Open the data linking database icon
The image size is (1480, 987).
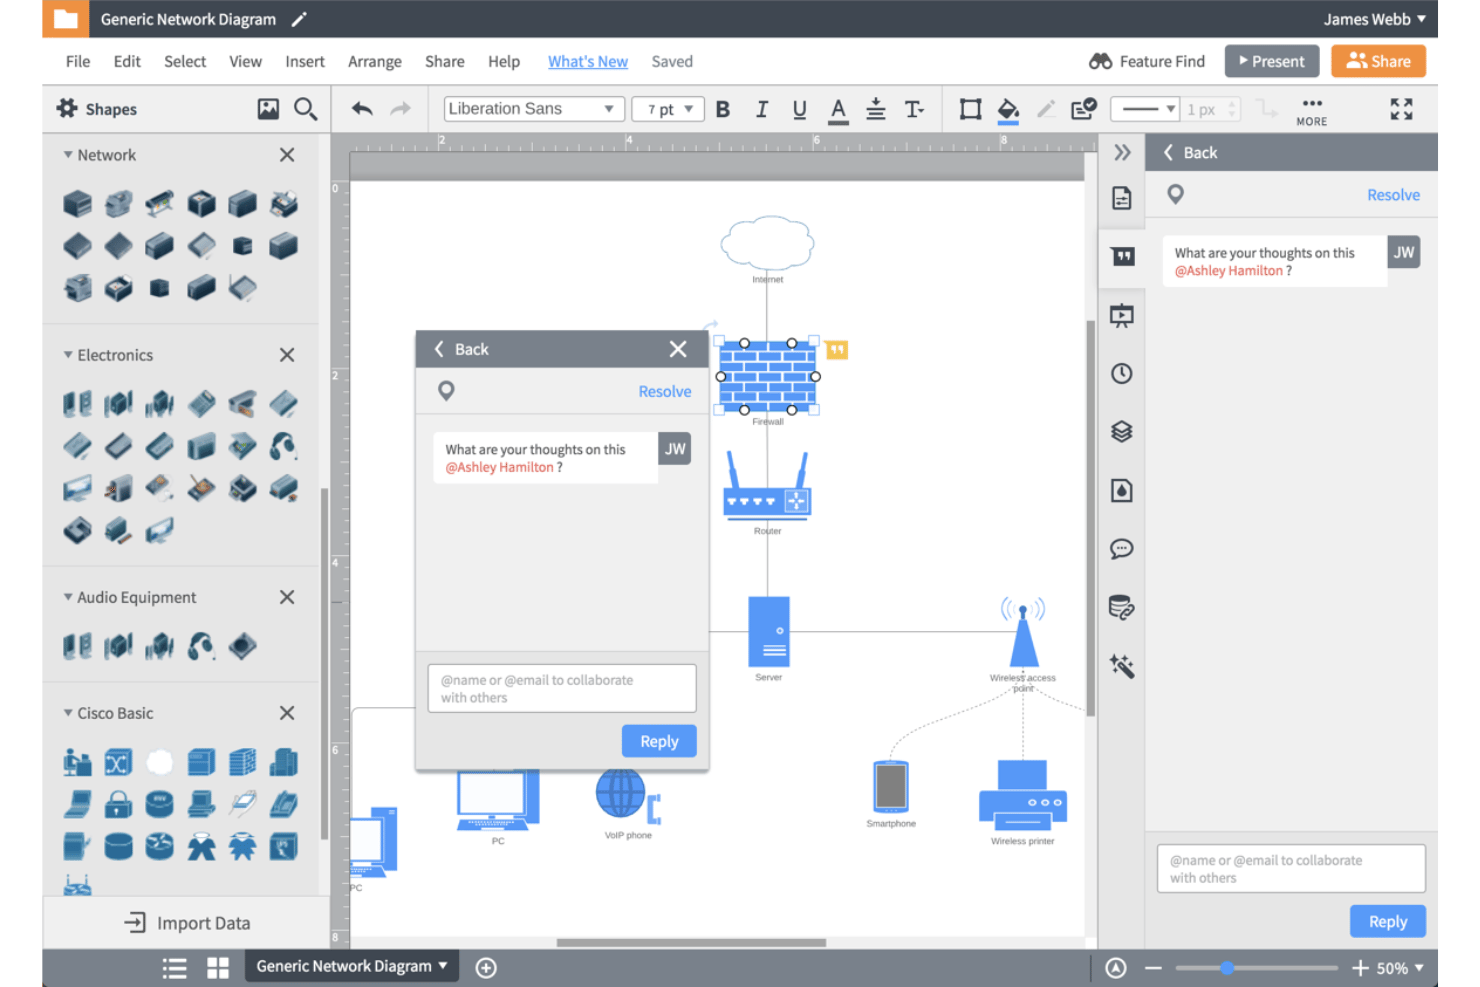[x=1122, y=607]
